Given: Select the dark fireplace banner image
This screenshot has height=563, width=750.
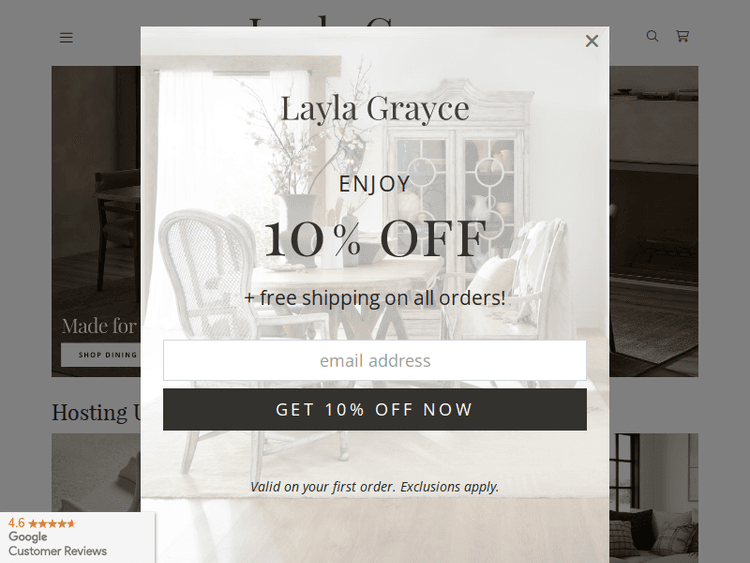Looking at the screenshot, I should pyautogui.click(x=653, y=221).
